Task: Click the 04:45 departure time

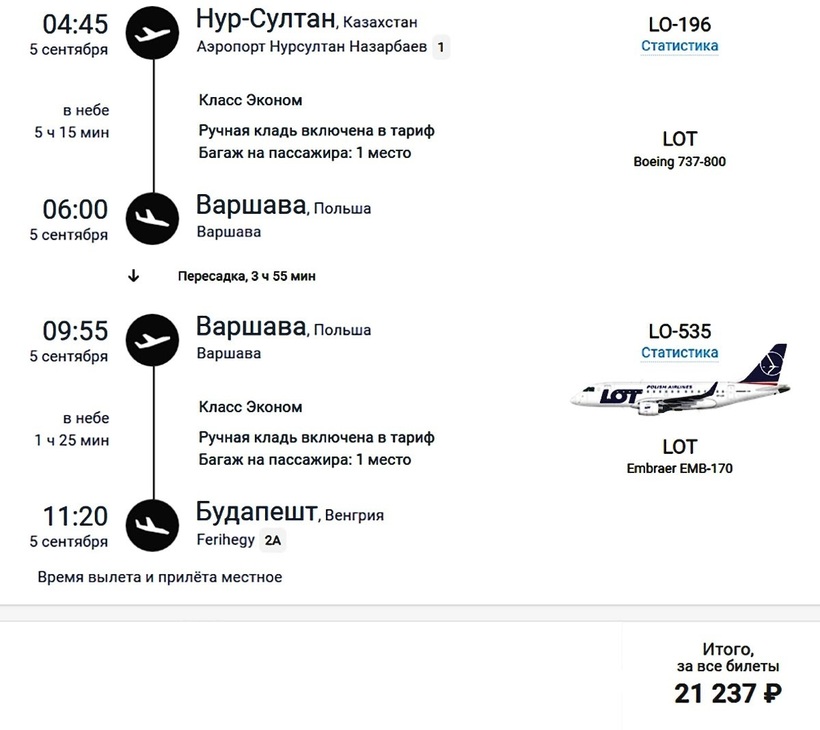Action: [75, 24]
